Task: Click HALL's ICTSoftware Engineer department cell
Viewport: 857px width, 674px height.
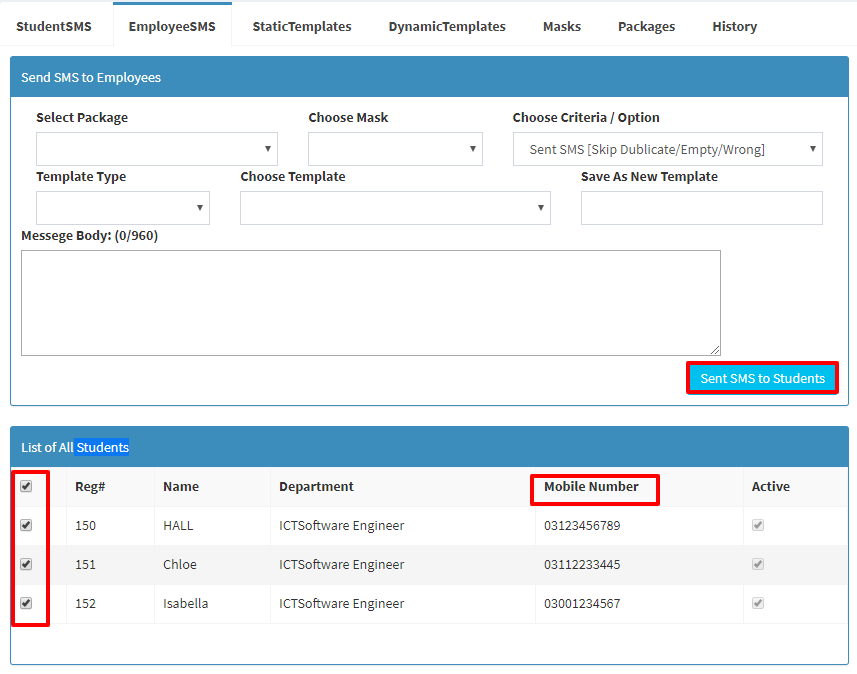Action: click(342, 525)
